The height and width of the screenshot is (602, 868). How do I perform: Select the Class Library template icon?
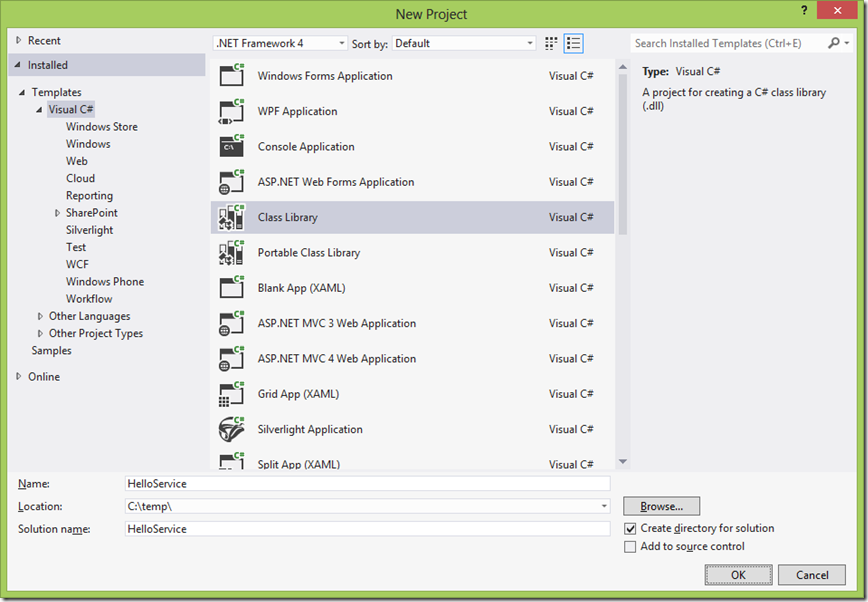click(231, 217)
